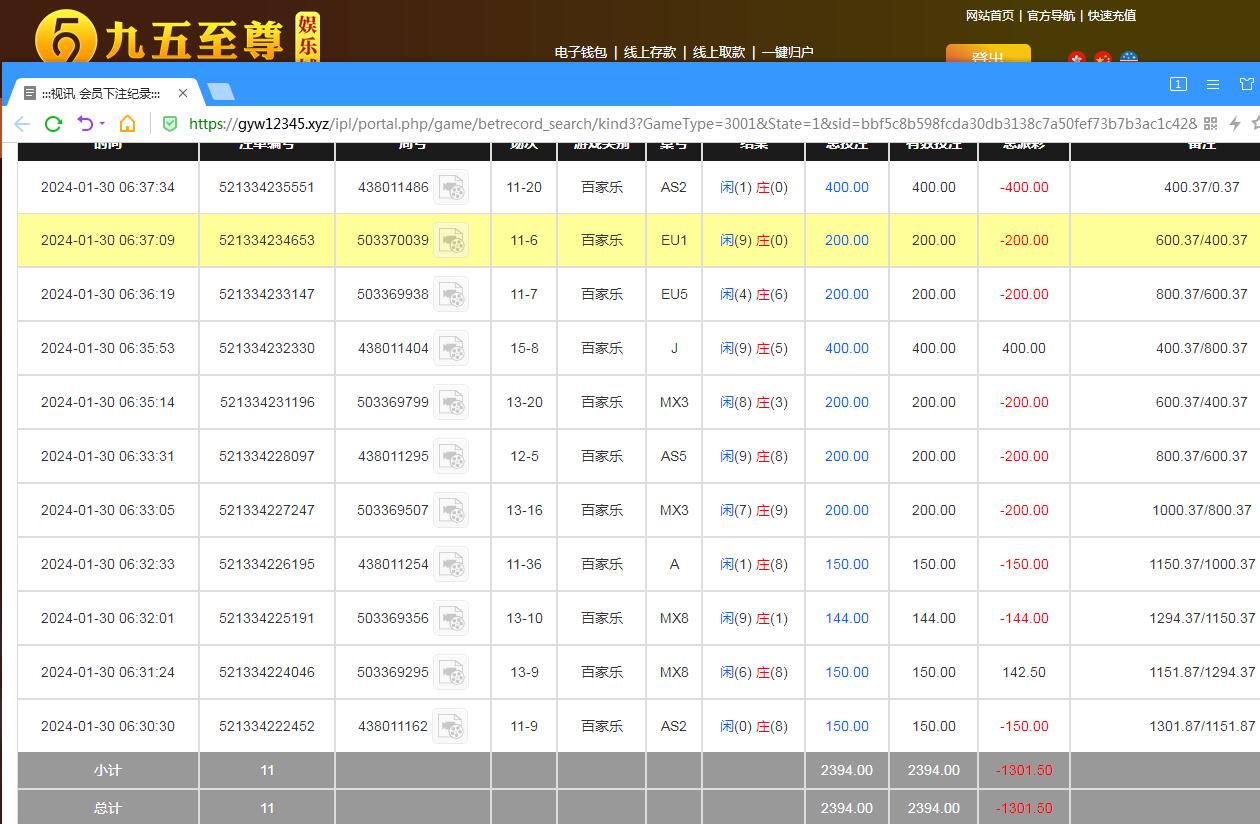This screenshot has height=824, width=1260.
Task: Open video replay for round 503369799
Action: 451,403
